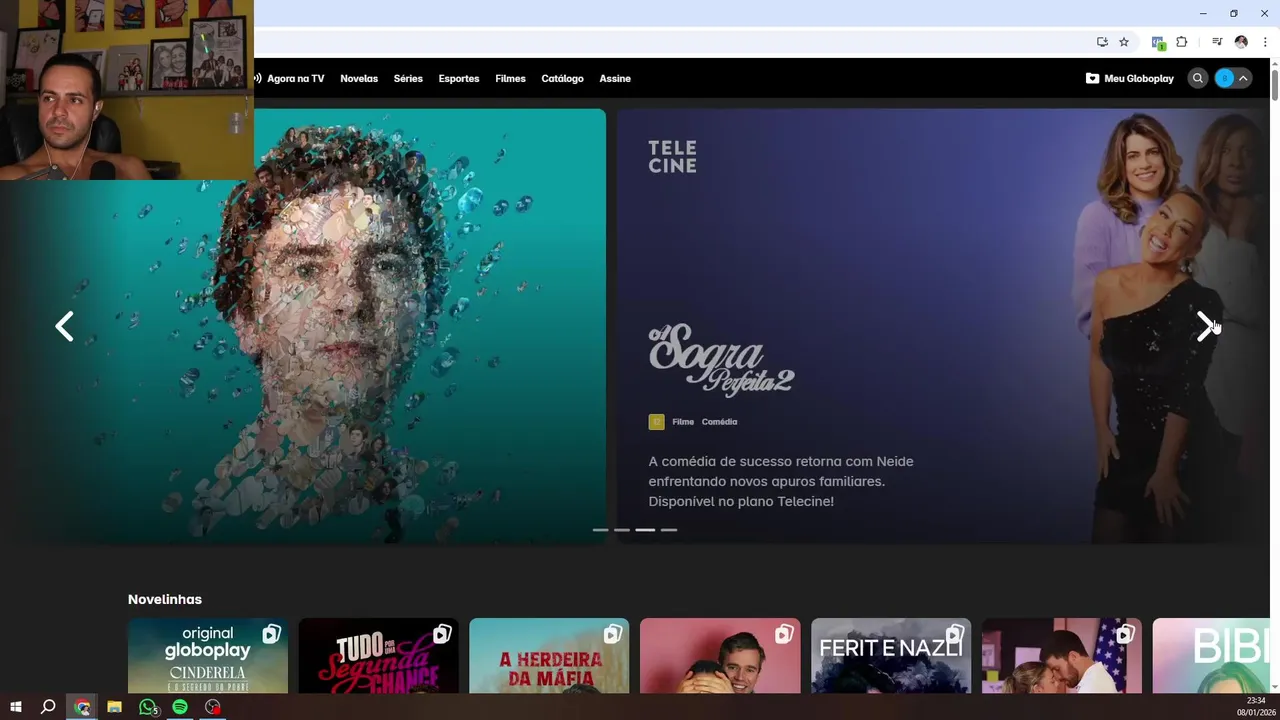Open the Chrome extensions puzzle icon
The height and width of the screenshot is (720, 1280).
[x=1181, y=42]
